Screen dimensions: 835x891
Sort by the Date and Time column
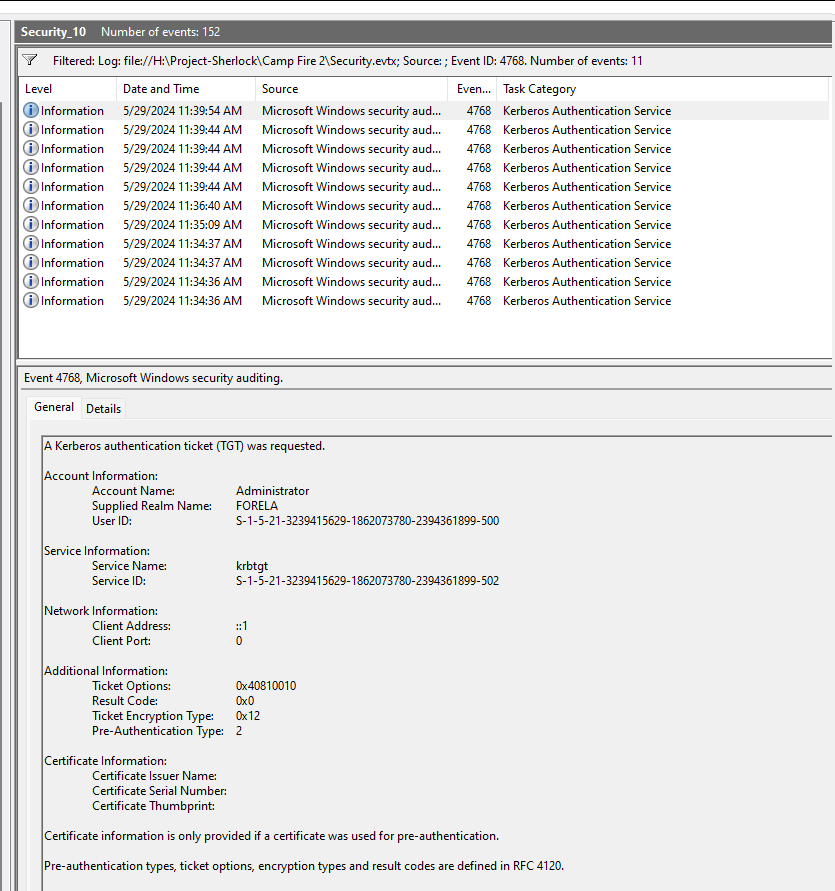click(x=185, y=89)
